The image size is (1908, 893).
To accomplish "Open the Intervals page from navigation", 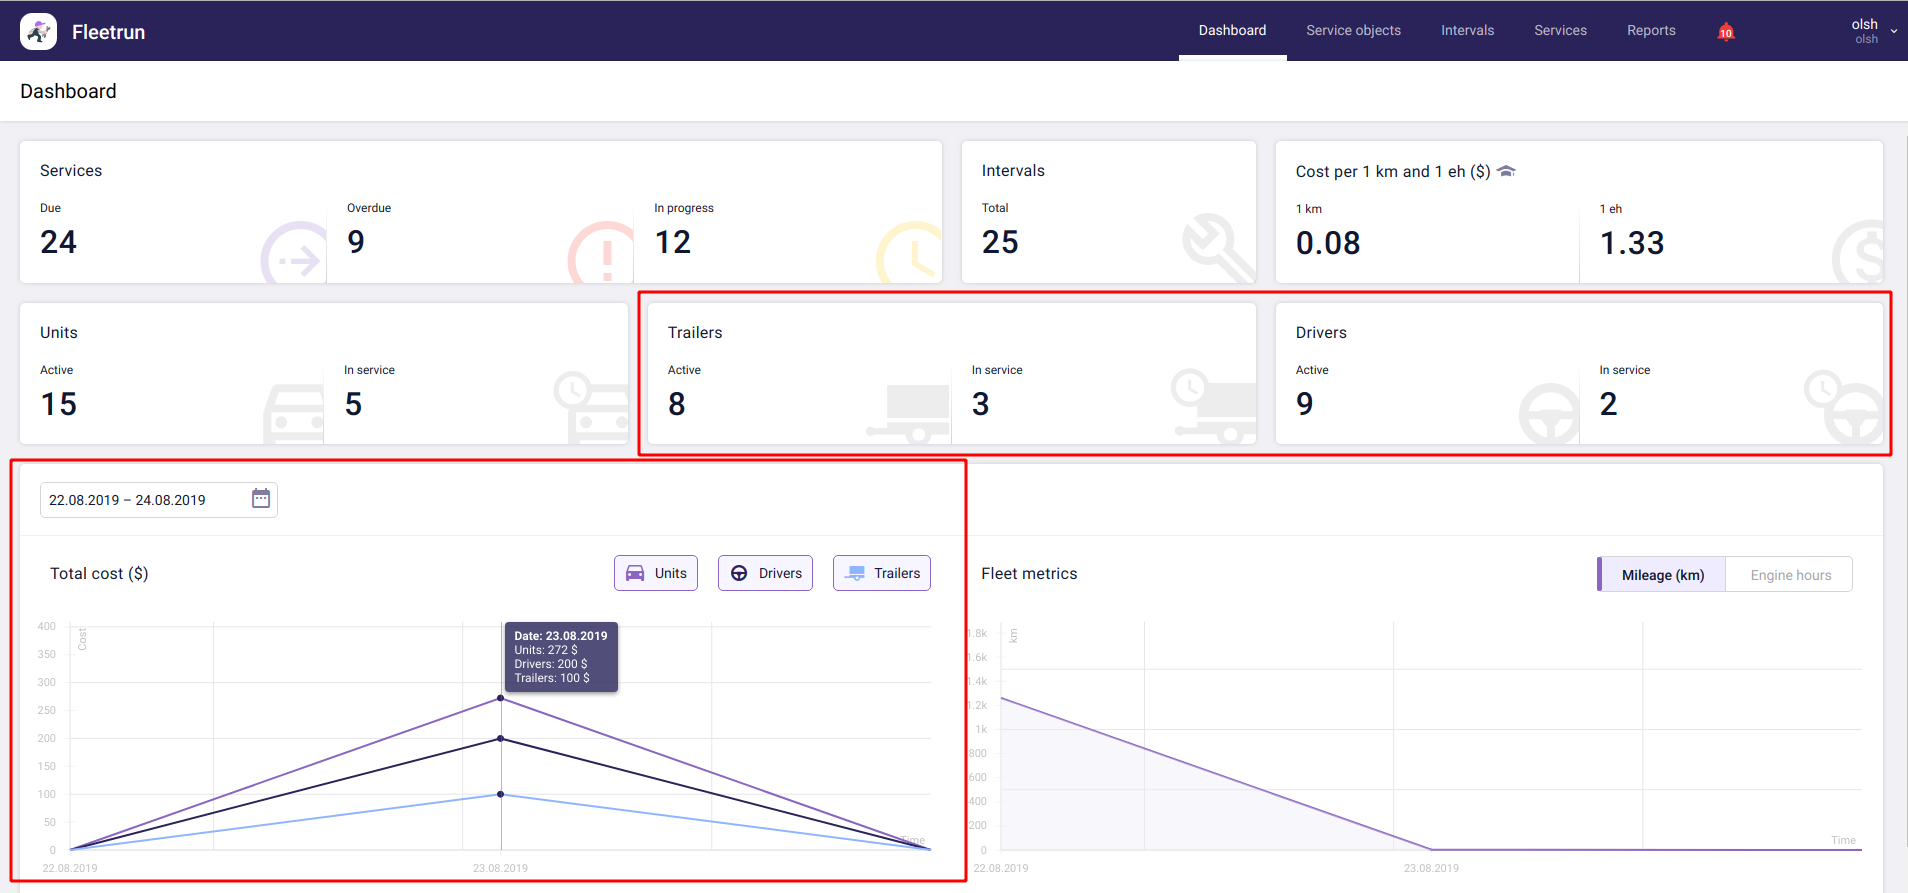I will point(1467,31).
